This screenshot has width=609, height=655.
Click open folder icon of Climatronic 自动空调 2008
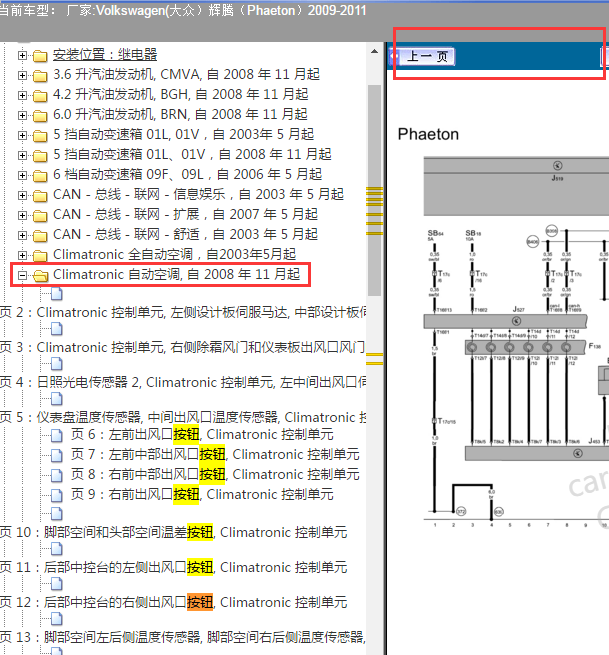[x=41, y=275]
